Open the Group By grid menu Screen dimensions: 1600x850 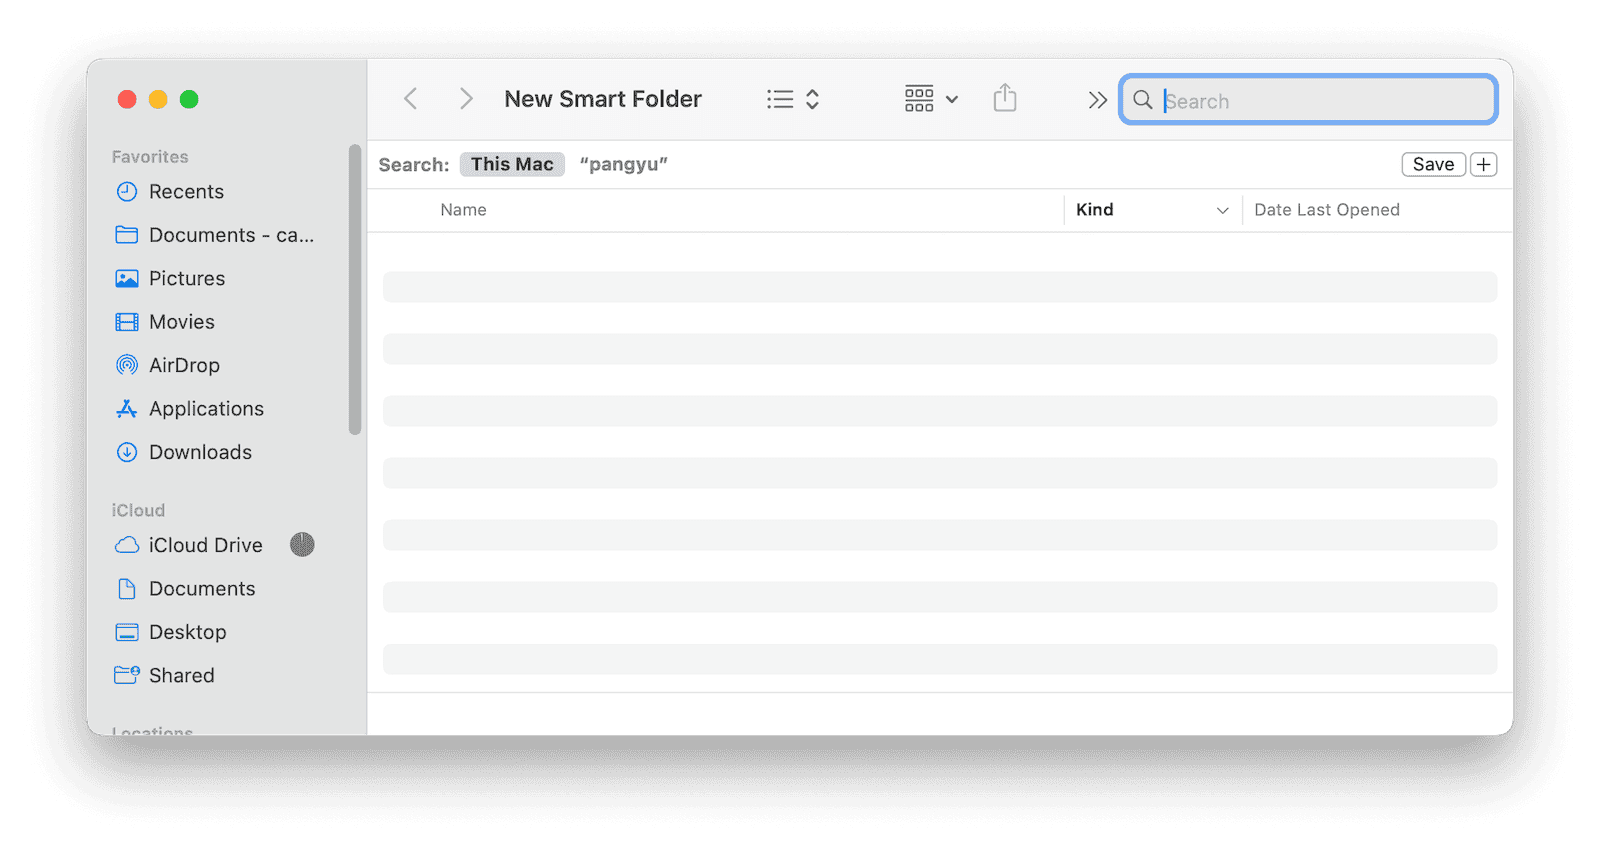[x=931, y=99]
